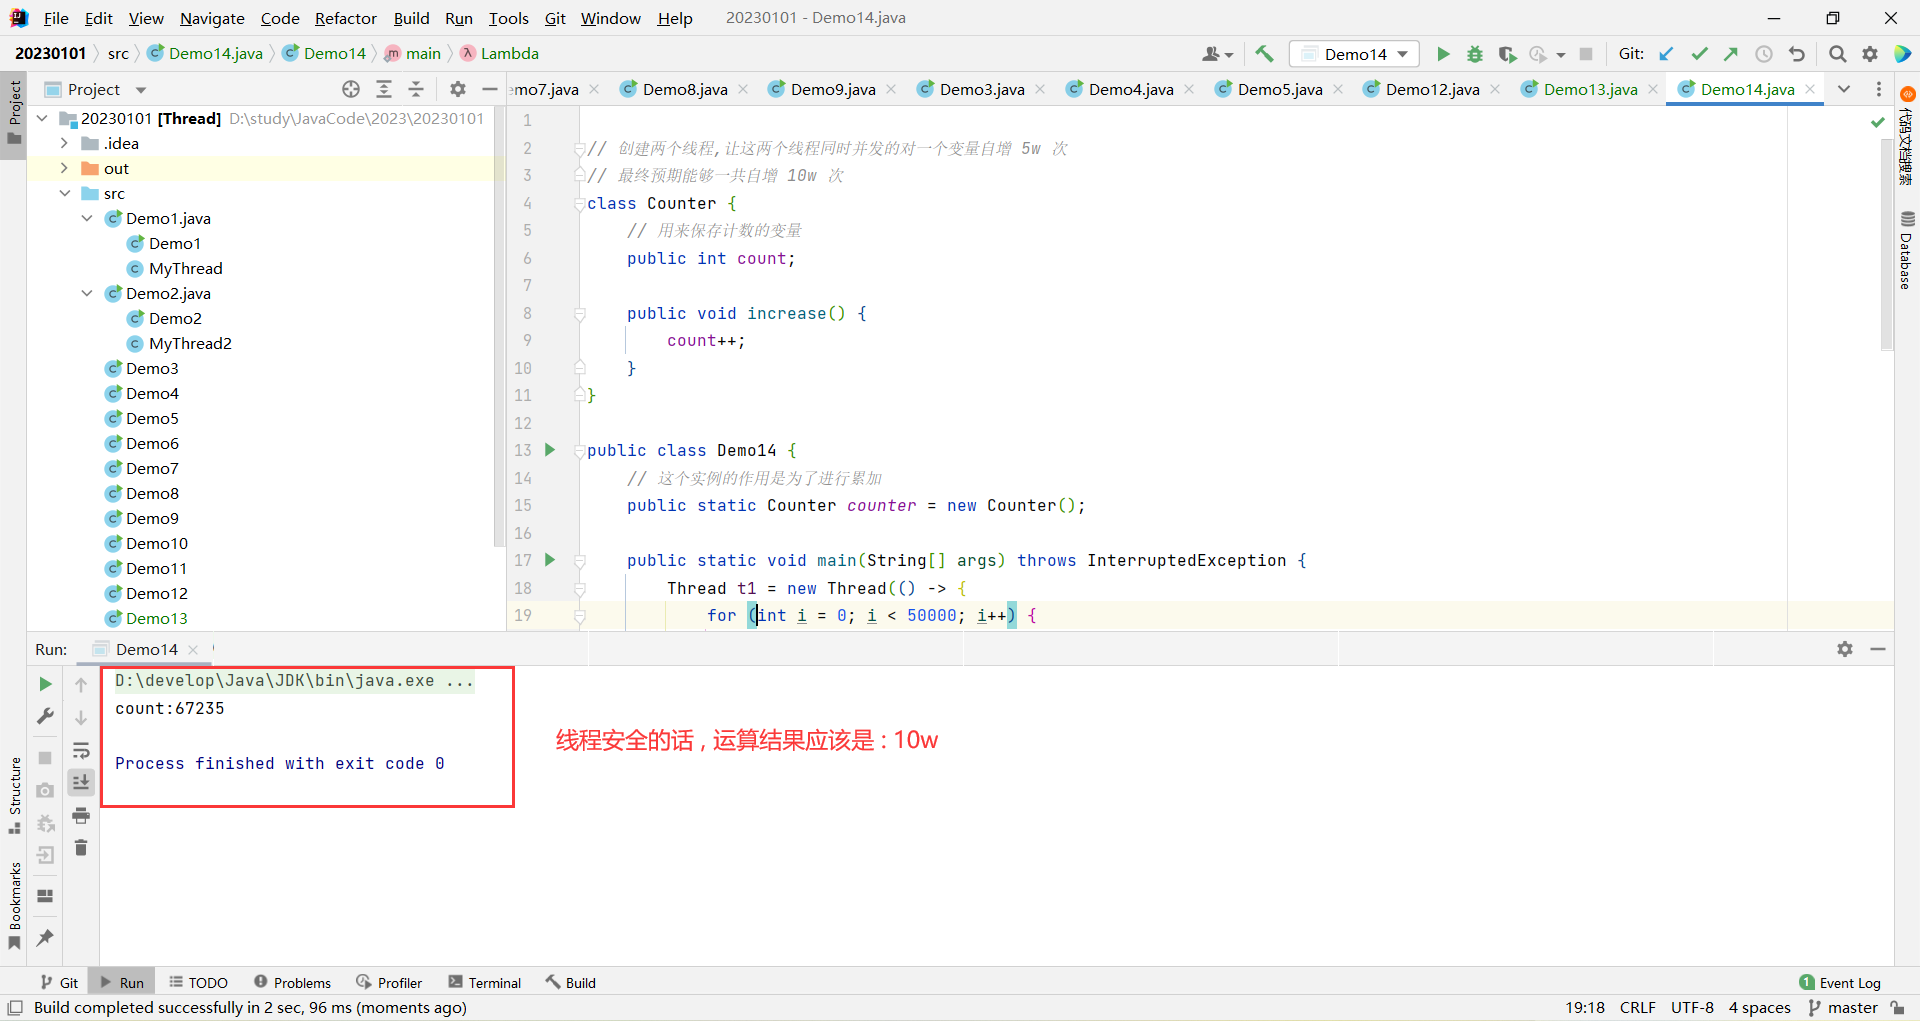Rollback changes with undo arrow icon
This screenshot has width=1920, height=1021.
click(x=1797, y=54)
